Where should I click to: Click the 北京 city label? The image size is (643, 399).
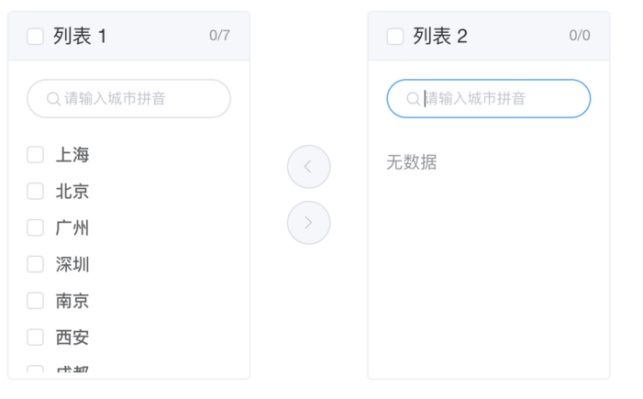(x=73, y=192)
